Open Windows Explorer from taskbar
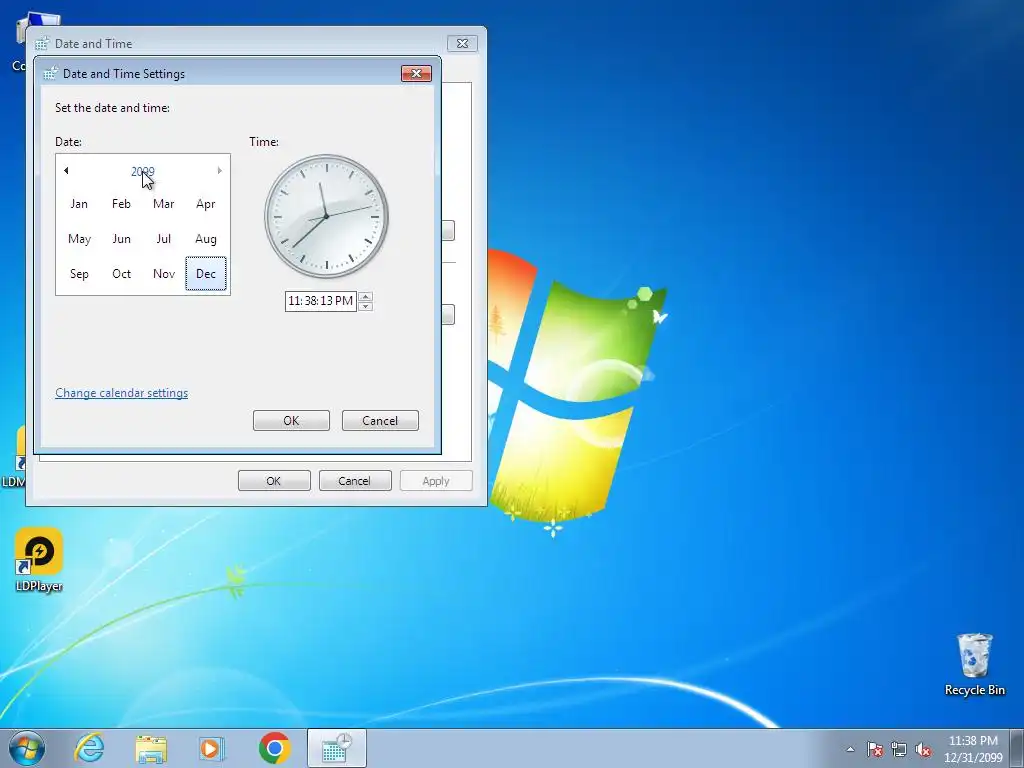 151,748
